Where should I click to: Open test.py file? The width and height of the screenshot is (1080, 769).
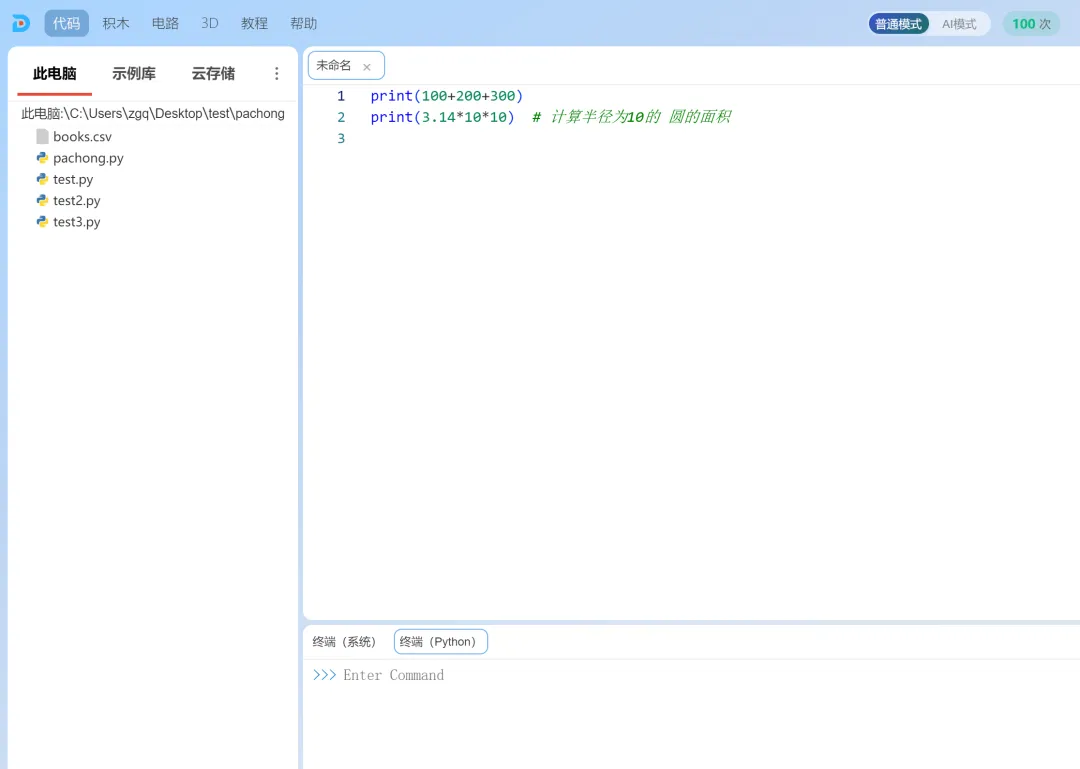click(73, 179)
